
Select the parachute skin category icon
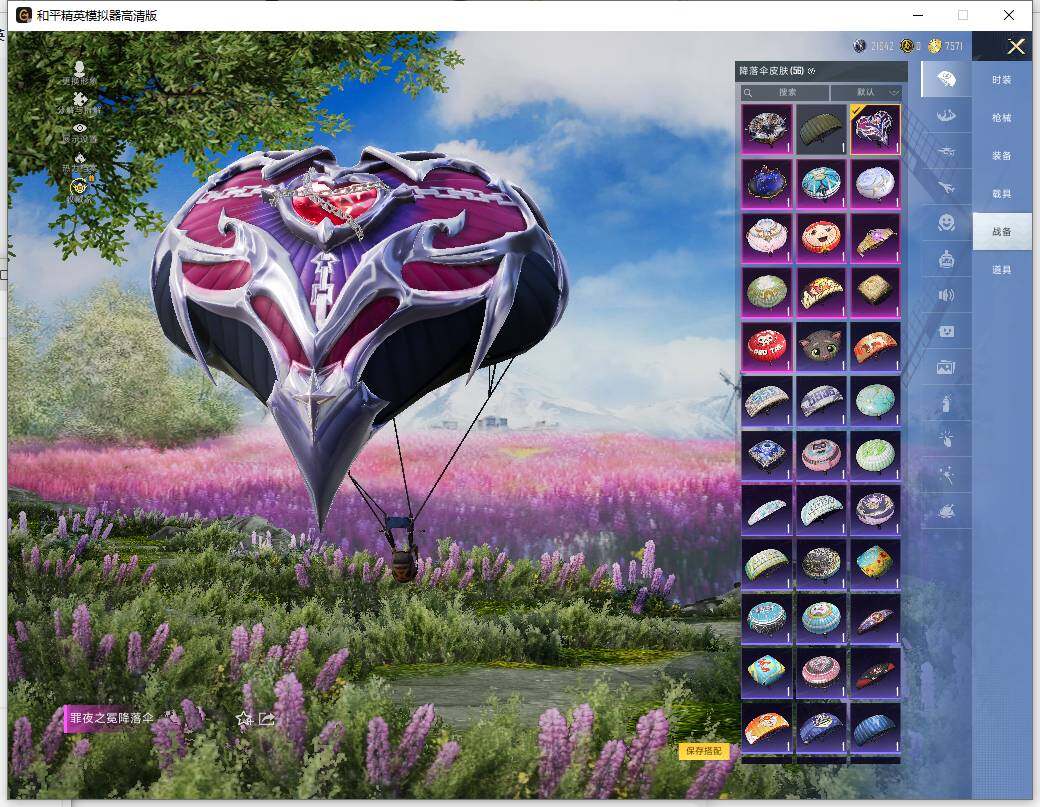point(946,79)
